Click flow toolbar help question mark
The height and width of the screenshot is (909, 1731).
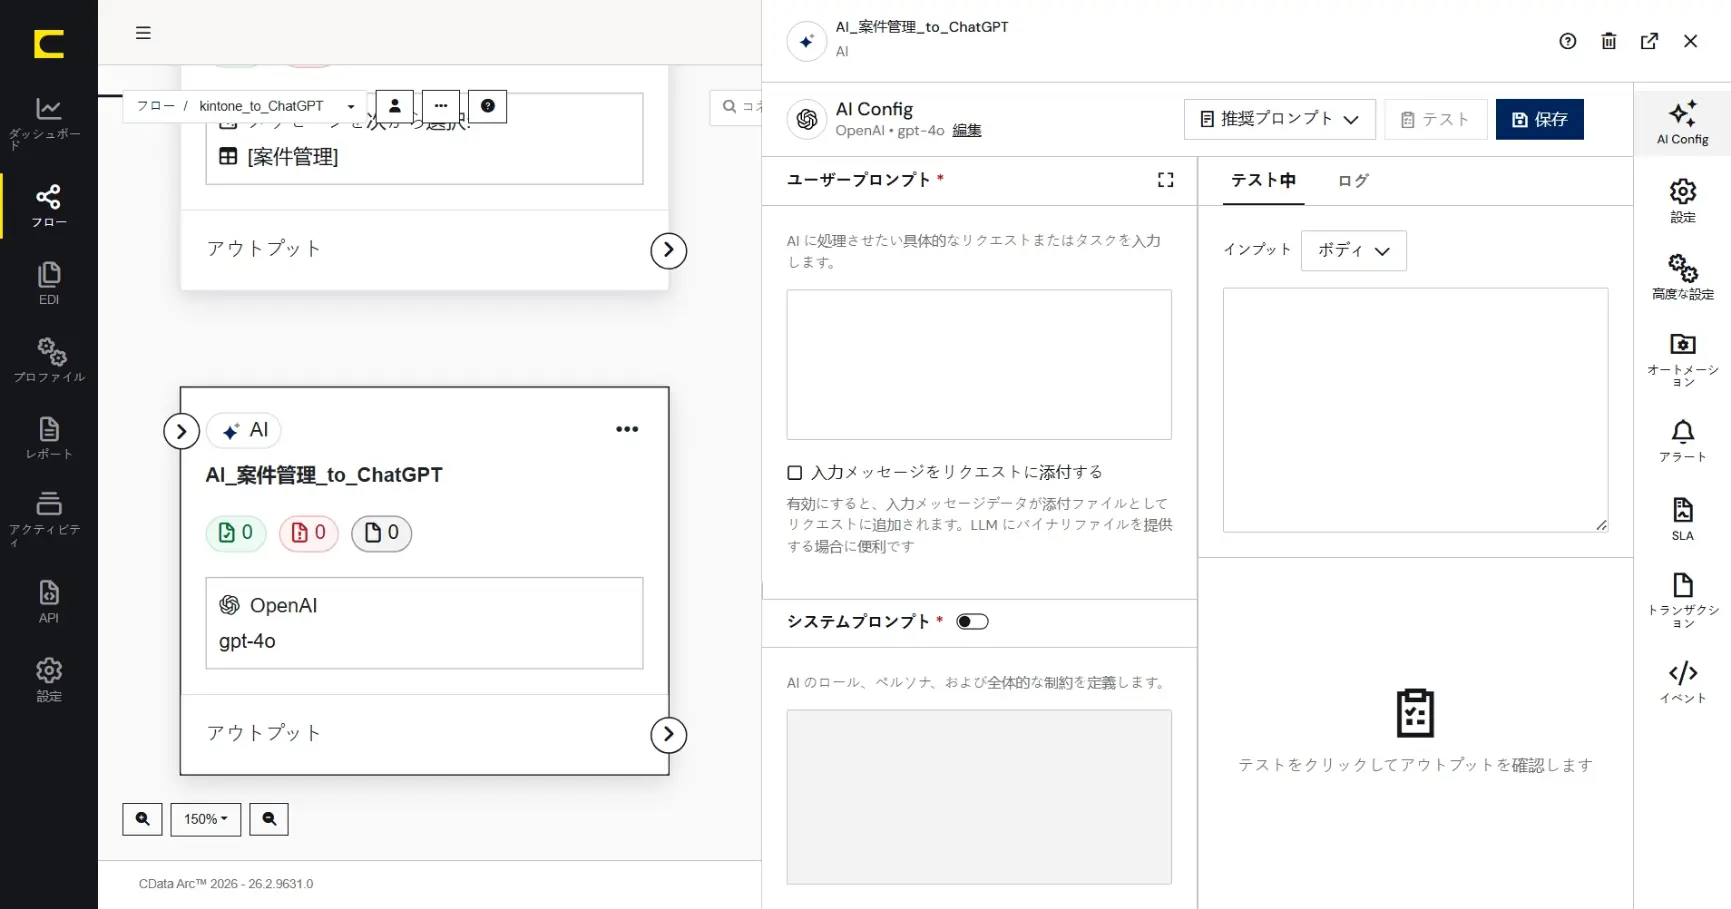488,106
